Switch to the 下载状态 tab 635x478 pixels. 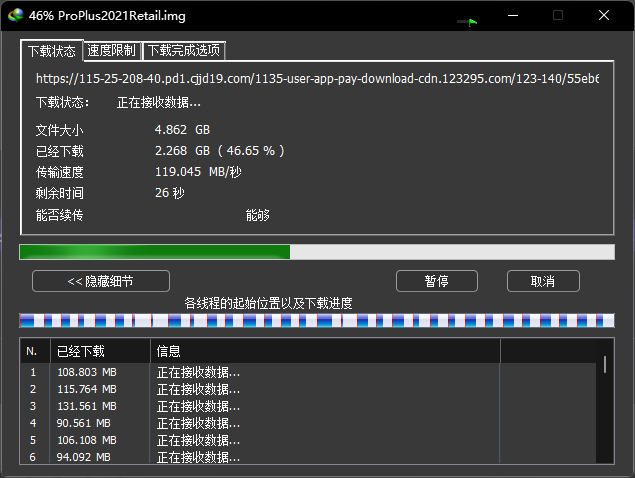pos(52,50)
